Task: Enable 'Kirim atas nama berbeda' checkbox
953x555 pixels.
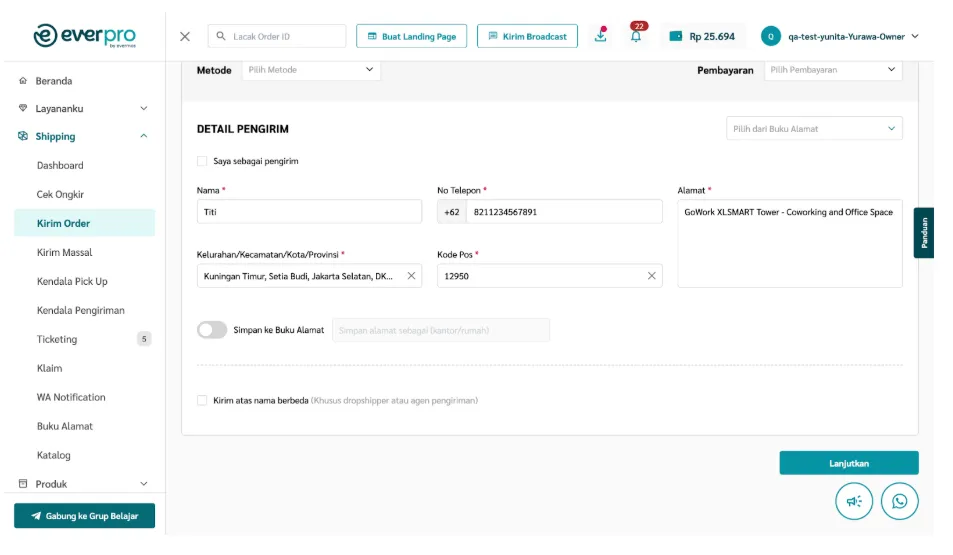Action: [202, 400]
